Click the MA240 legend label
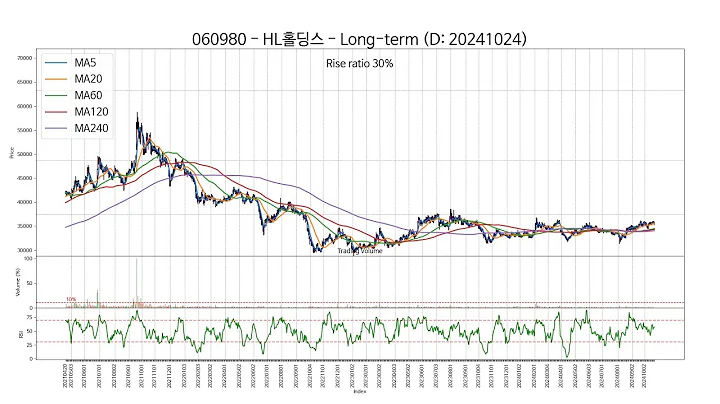Screen dimensions: 720x404 click(91, 128)
